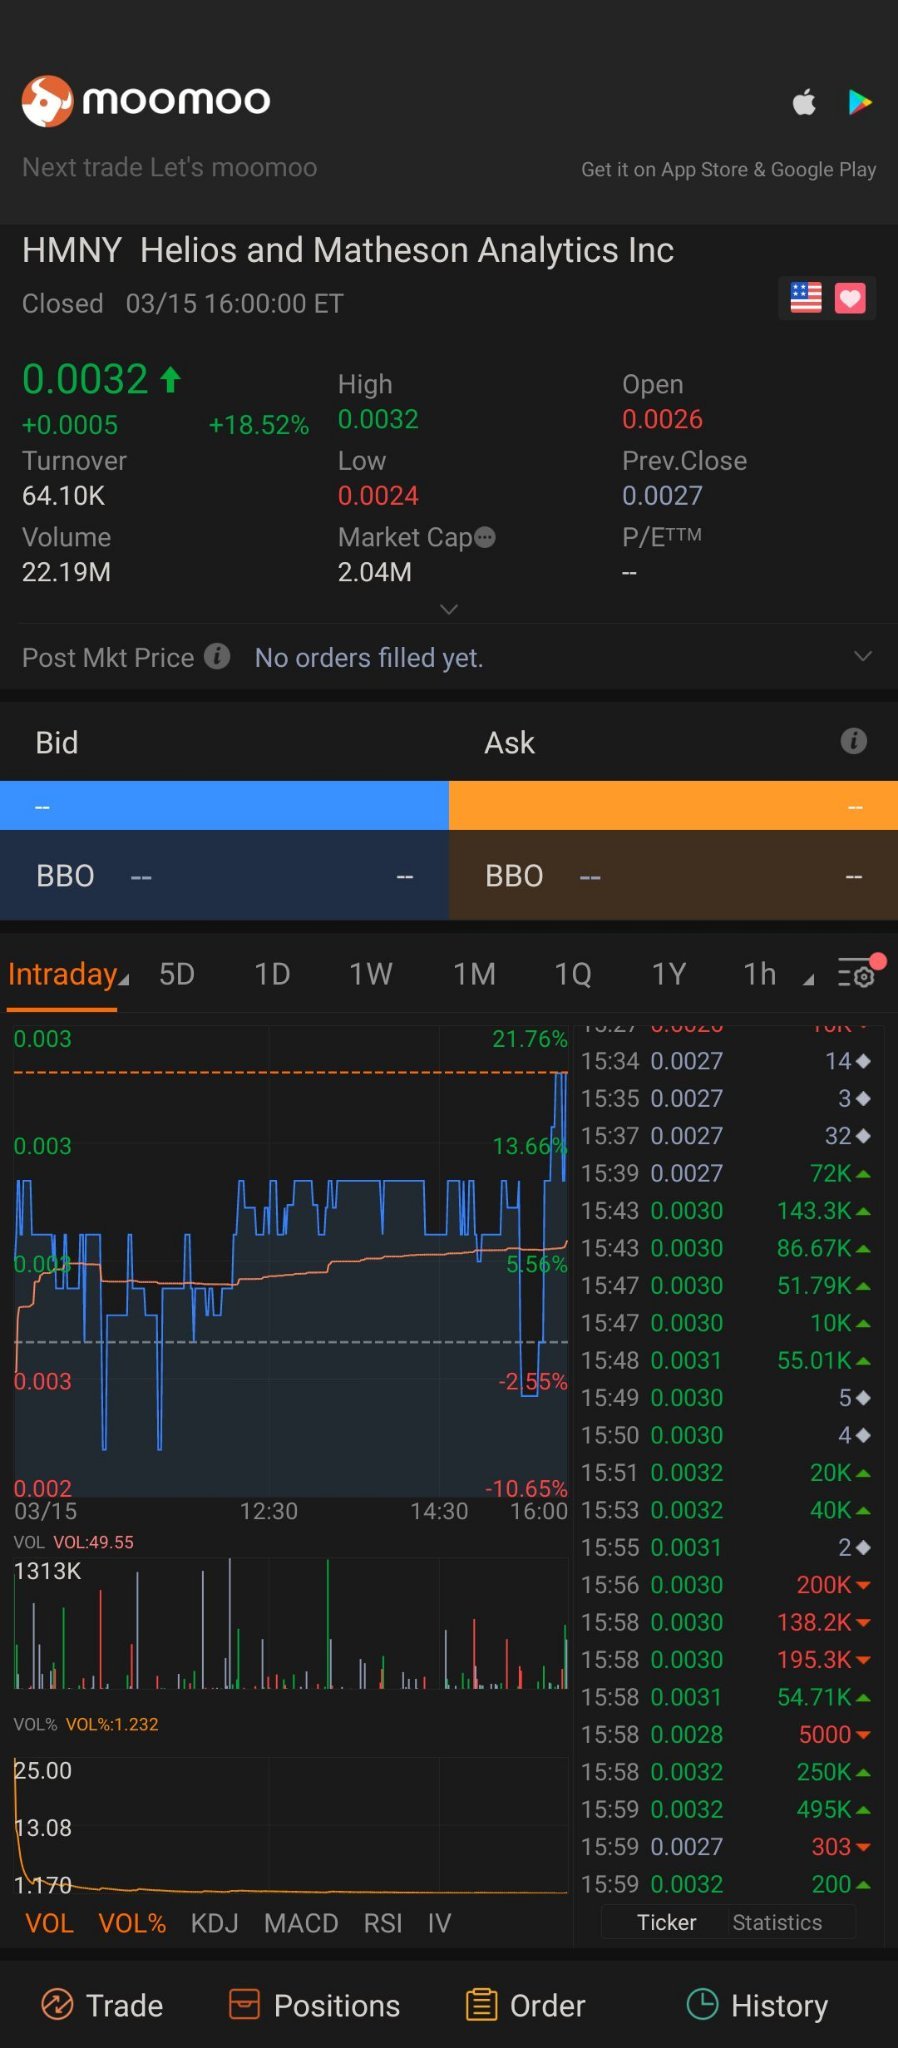Expand the Post Mkt Price row
The width and height of the screenshot is (898, 2048).
pos(863,656)
